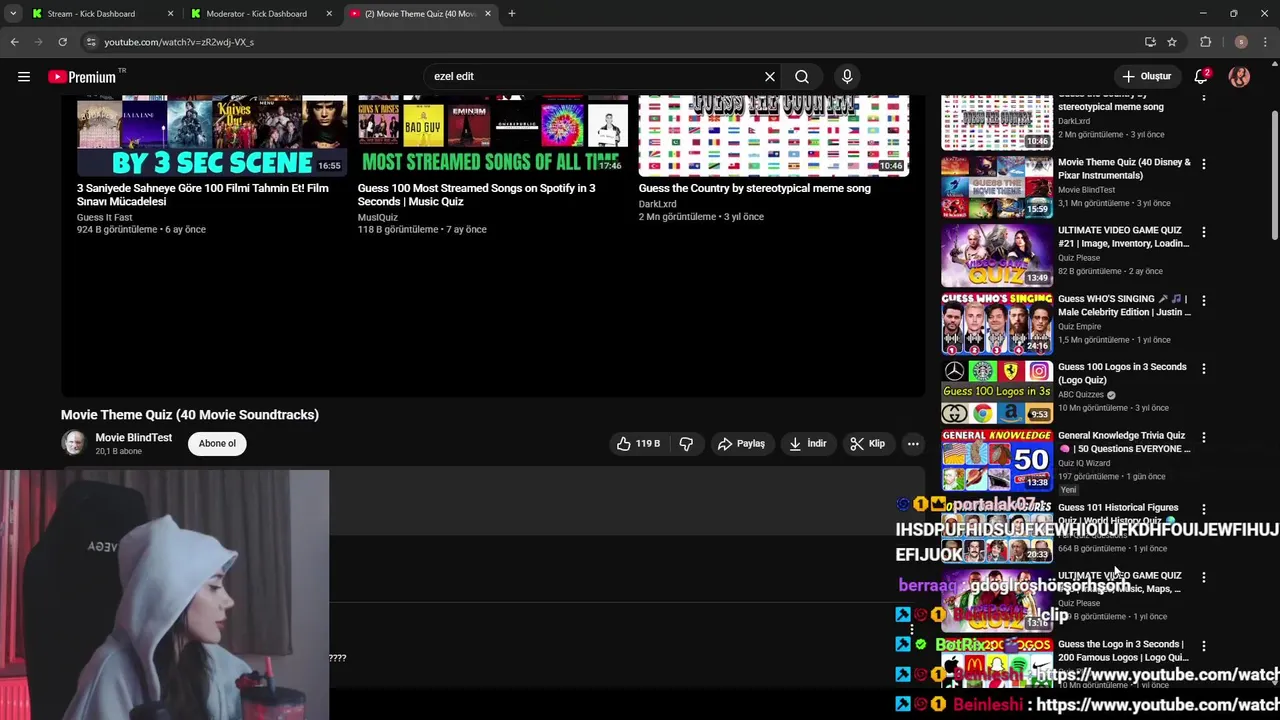
Task: Open thumbnail of 100 films by 3 sec scene
Action: 212,136
